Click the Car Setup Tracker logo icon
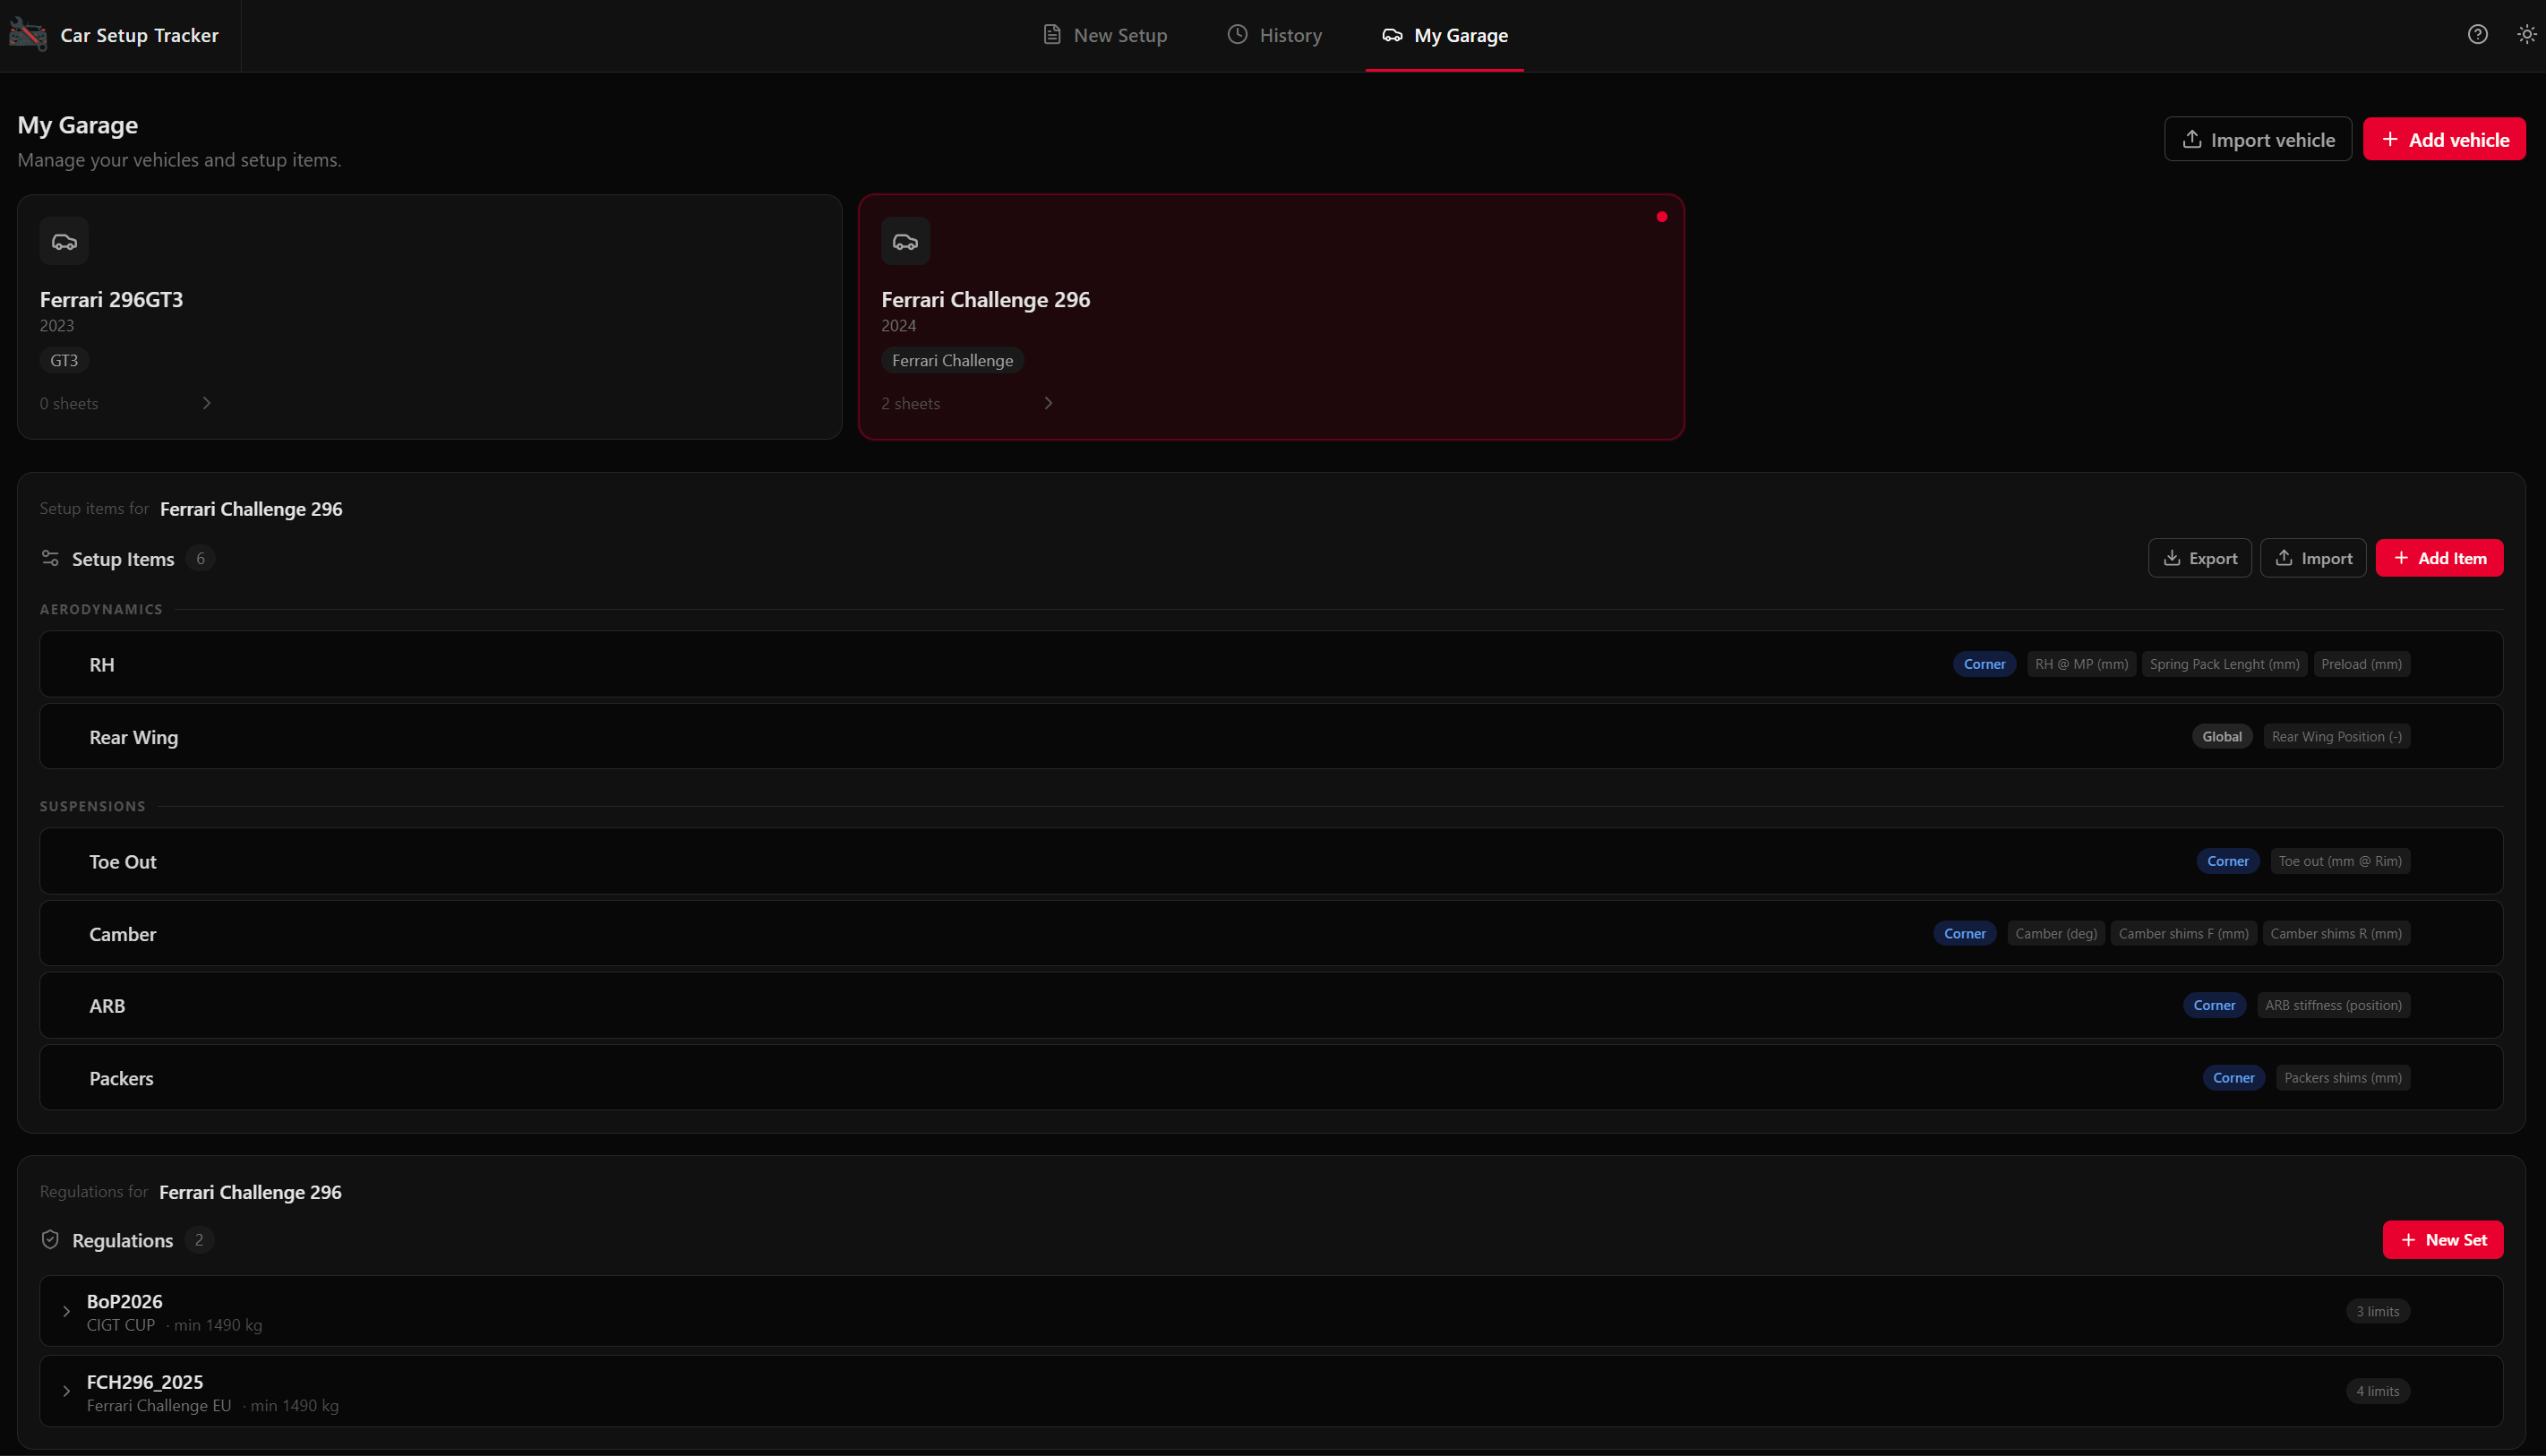 (28, 35)
